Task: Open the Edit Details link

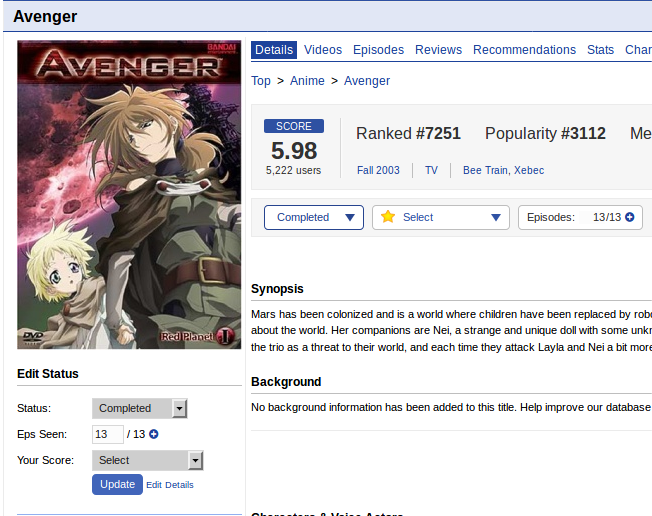Action: pyautogui.click(x=170, y=485)
